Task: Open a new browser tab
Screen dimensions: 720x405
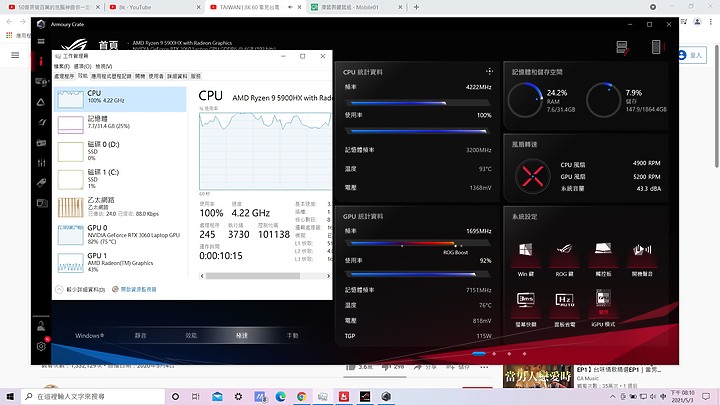Action: (x=416, y=7)
